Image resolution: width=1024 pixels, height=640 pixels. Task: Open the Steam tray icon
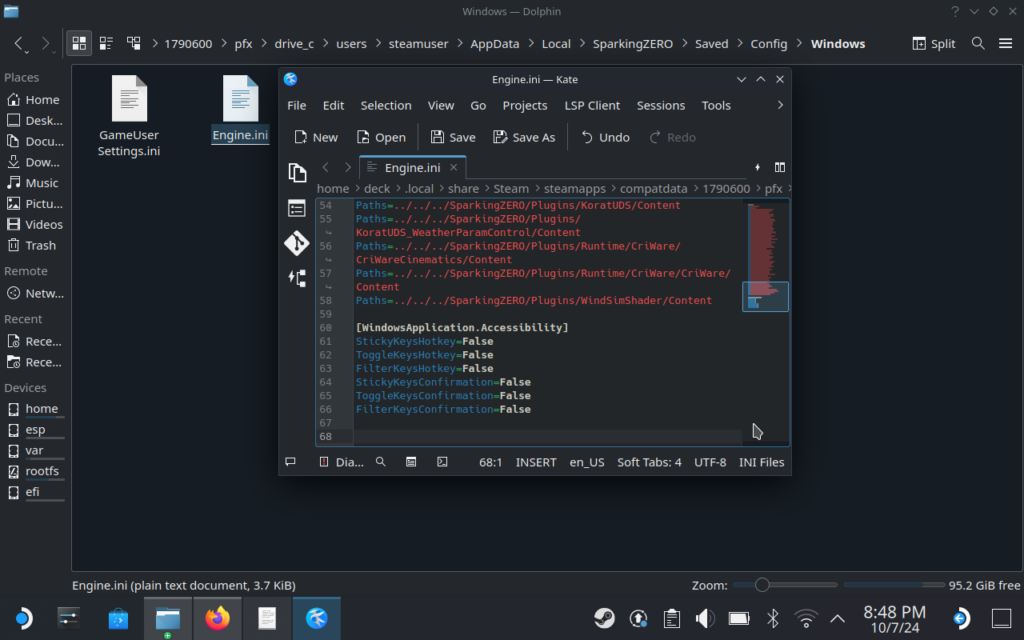[604, 618]
